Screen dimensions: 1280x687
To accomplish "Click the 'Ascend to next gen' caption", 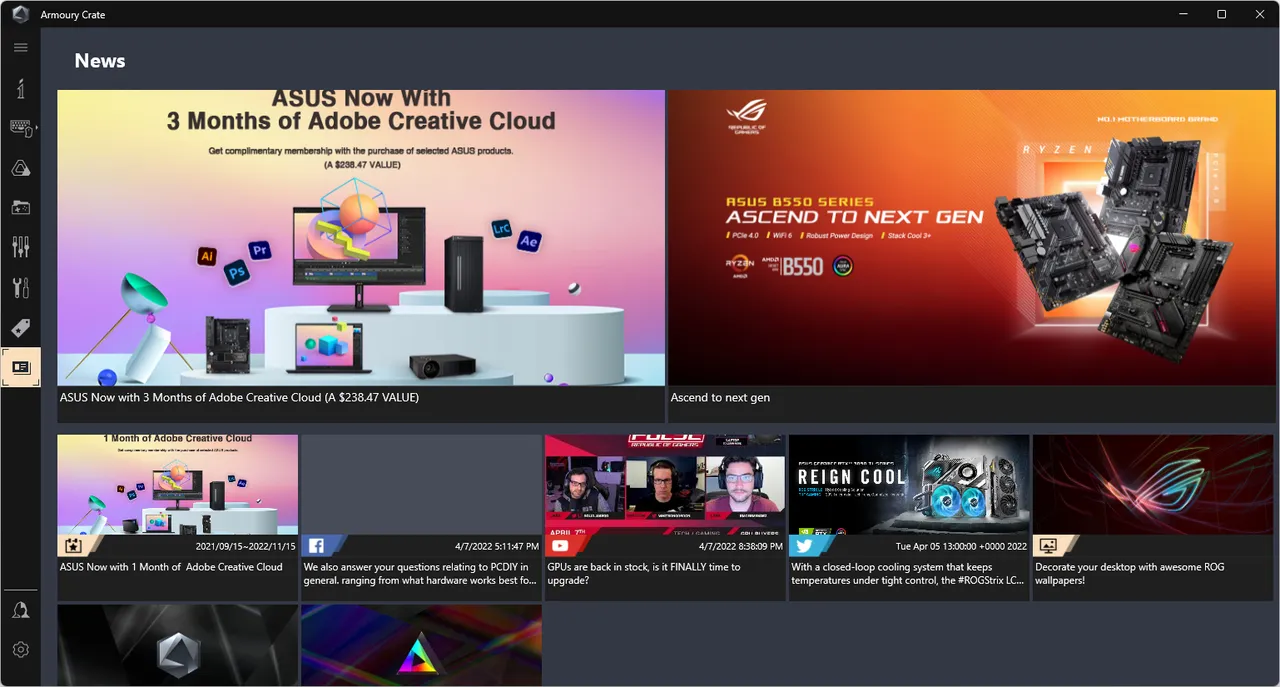I will (720, 398).
